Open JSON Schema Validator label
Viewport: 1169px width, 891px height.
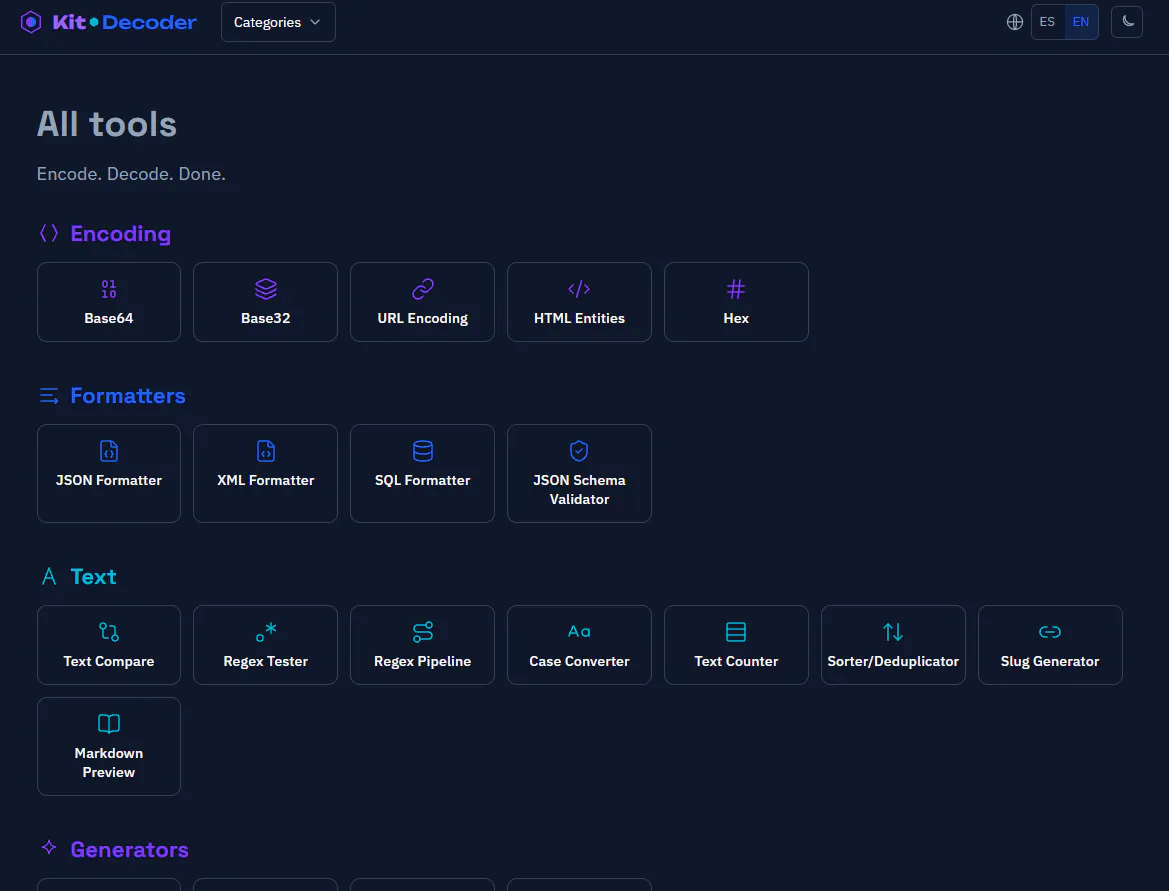pyautogui.click(x=579, y=490)
